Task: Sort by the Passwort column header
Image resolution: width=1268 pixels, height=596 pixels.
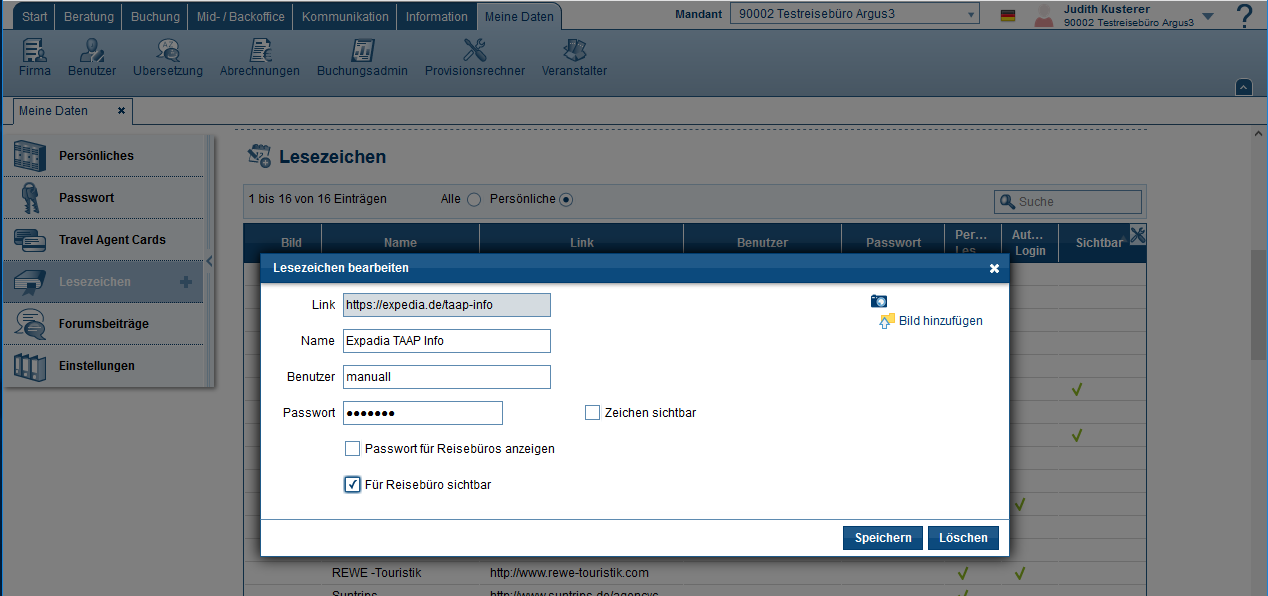Action: [893, 243]
